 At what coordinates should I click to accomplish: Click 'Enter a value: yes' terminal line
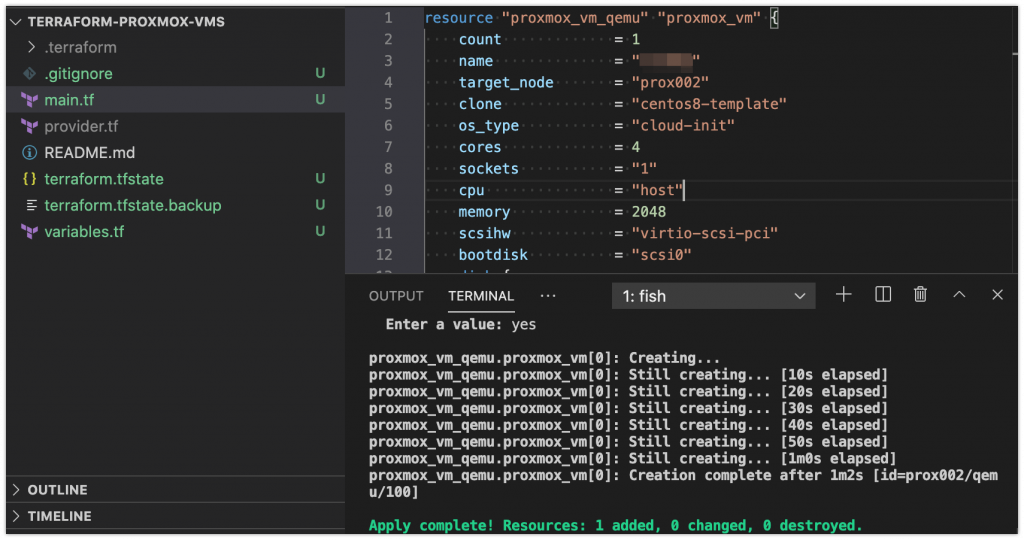[x=460, y=325]
